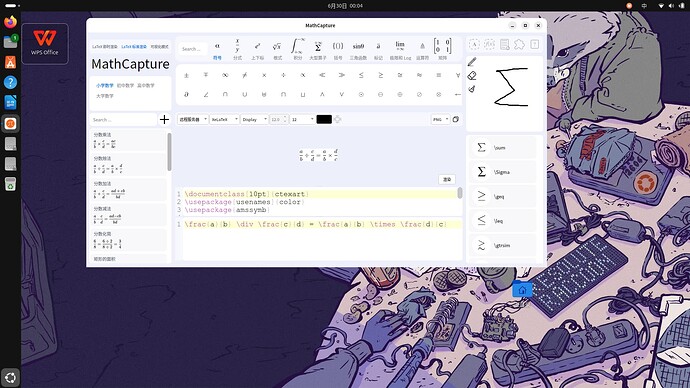Open the puzzle-piece plugin icon
This screenshot has width=690, height=388.
pos(519,44)
